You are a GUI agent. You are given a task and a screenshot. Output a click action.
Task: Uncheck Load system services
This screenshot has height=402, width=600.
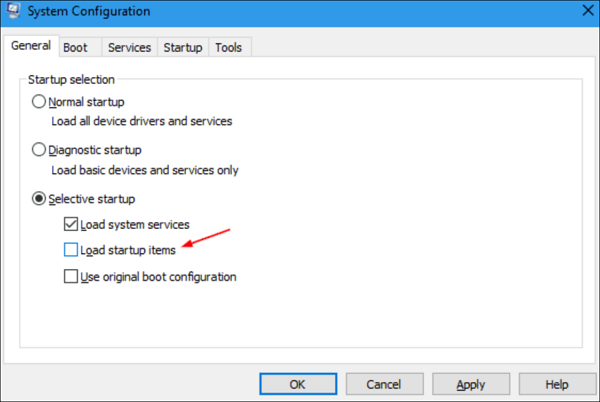tap(71, 224)
